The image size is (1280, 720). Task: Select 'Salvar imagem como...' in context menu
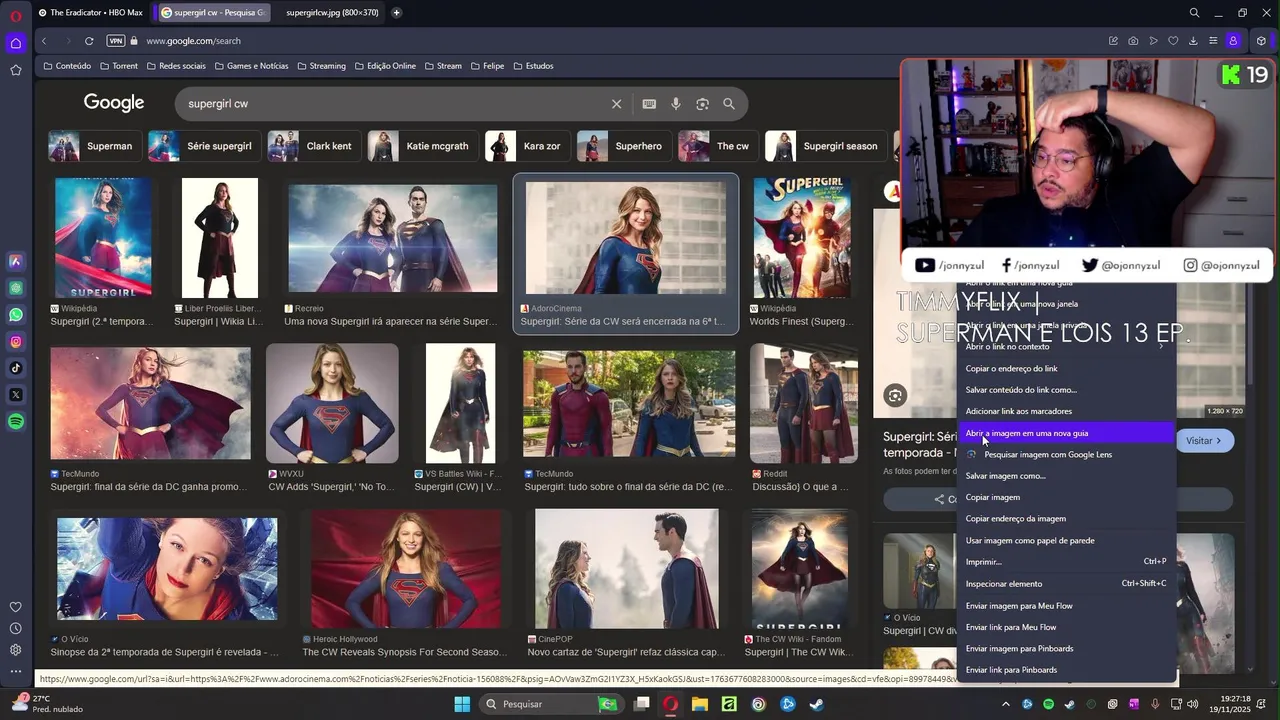[x=1066, y=476]
